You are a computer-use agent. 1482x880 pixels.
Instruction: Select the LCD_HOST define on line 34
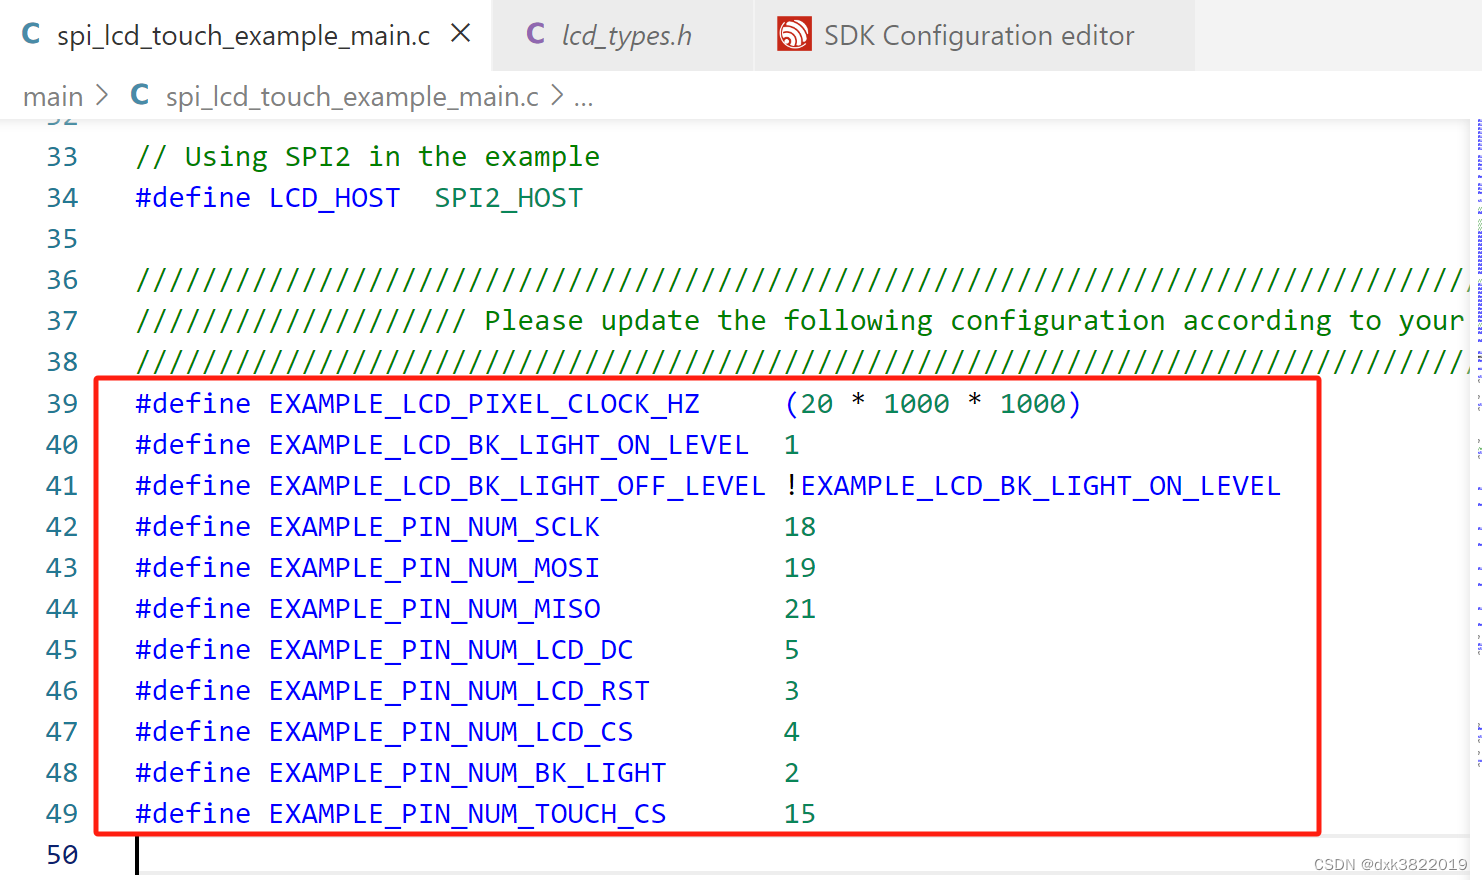[334, 197]
